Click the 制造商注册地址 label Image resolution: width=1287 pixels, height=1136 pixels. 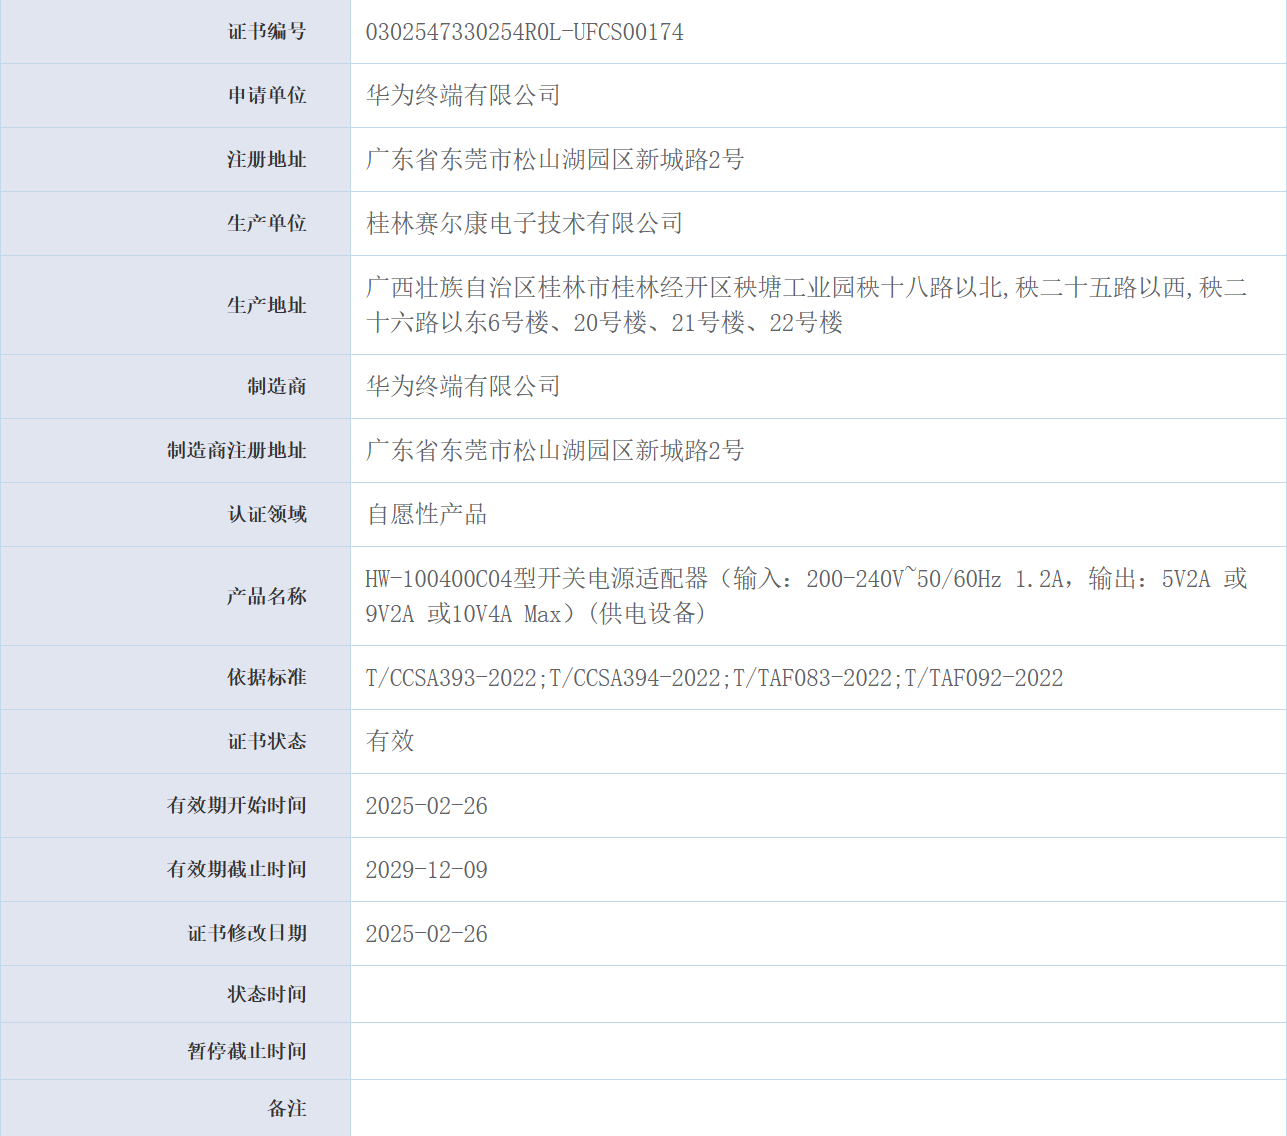(237, 451)
